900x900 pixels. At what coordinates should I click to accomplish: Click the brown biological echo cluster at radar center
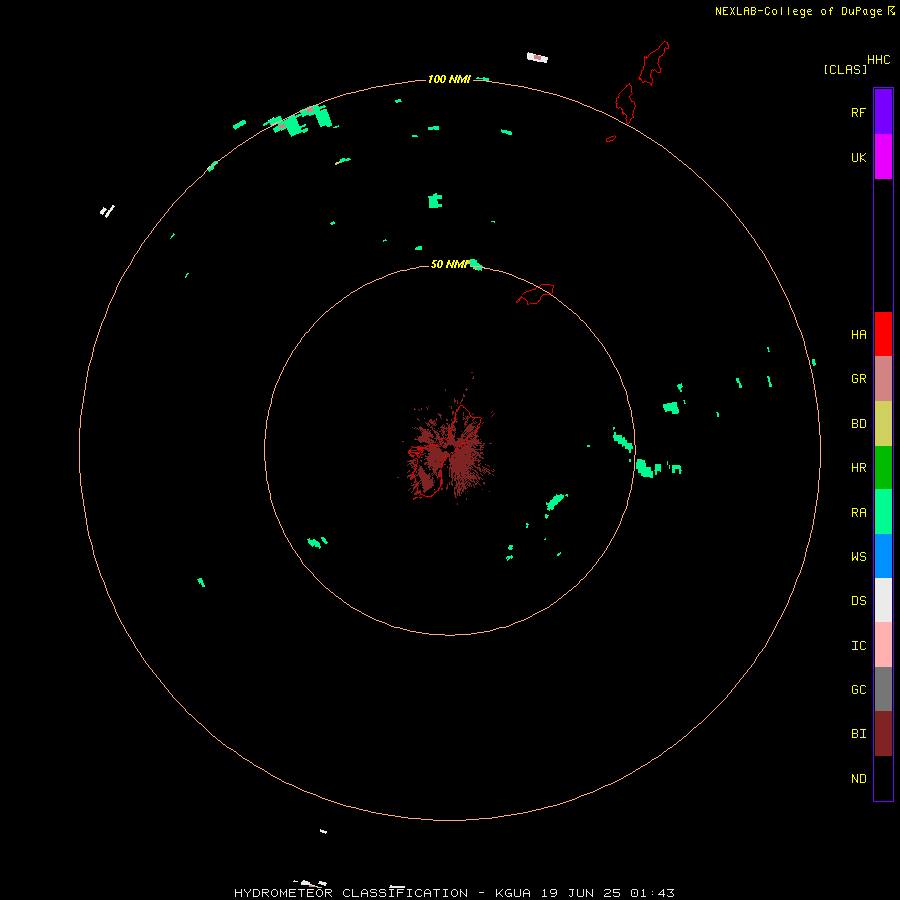[448, 451]
